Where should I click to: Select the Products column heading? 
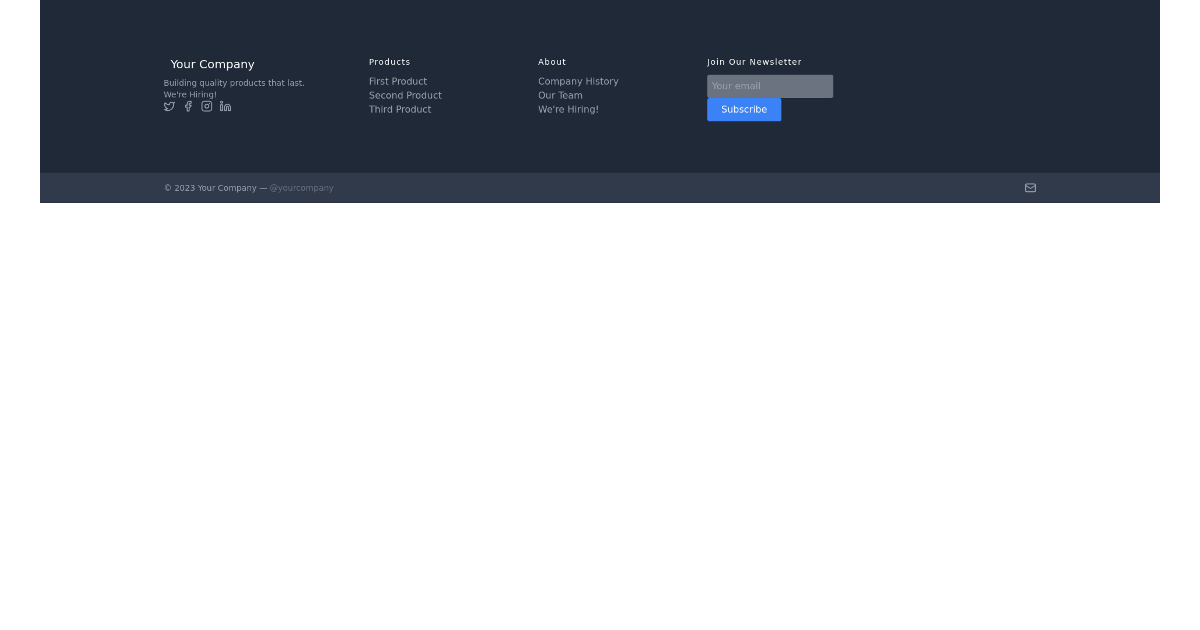(x=389, y=61)
